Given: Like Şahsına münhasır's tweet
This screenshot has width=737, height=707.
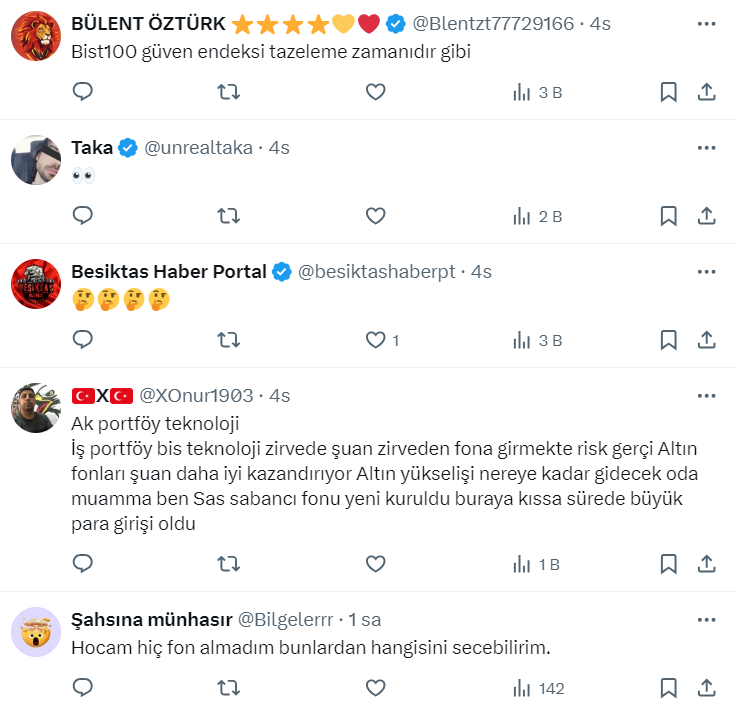Looking at the screenshot, I should tap(375, 688).
